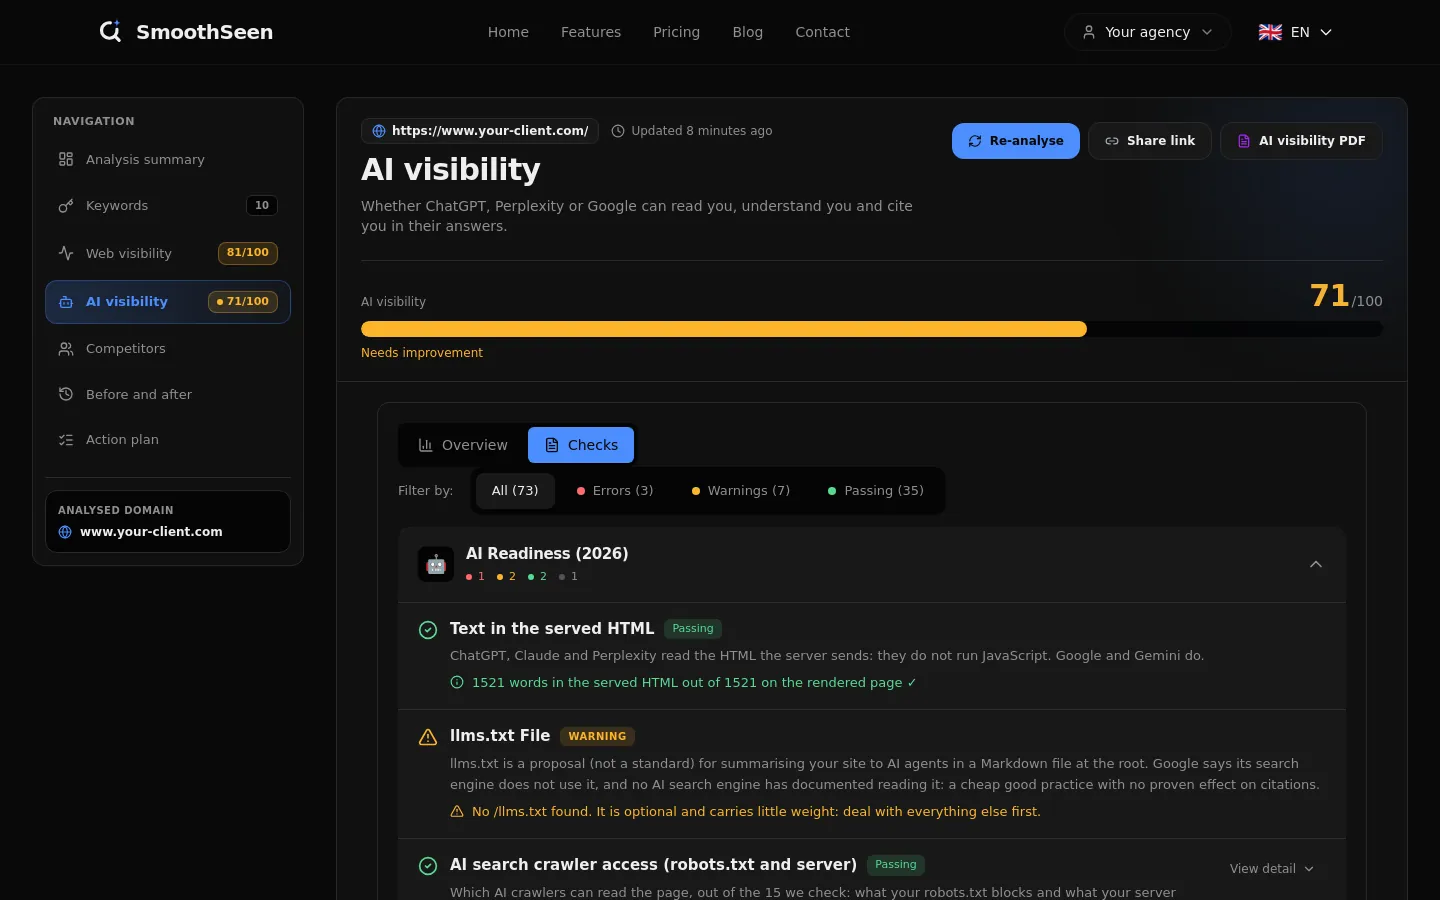
Task: Open the EN language selector
Action: point(1295,32)
